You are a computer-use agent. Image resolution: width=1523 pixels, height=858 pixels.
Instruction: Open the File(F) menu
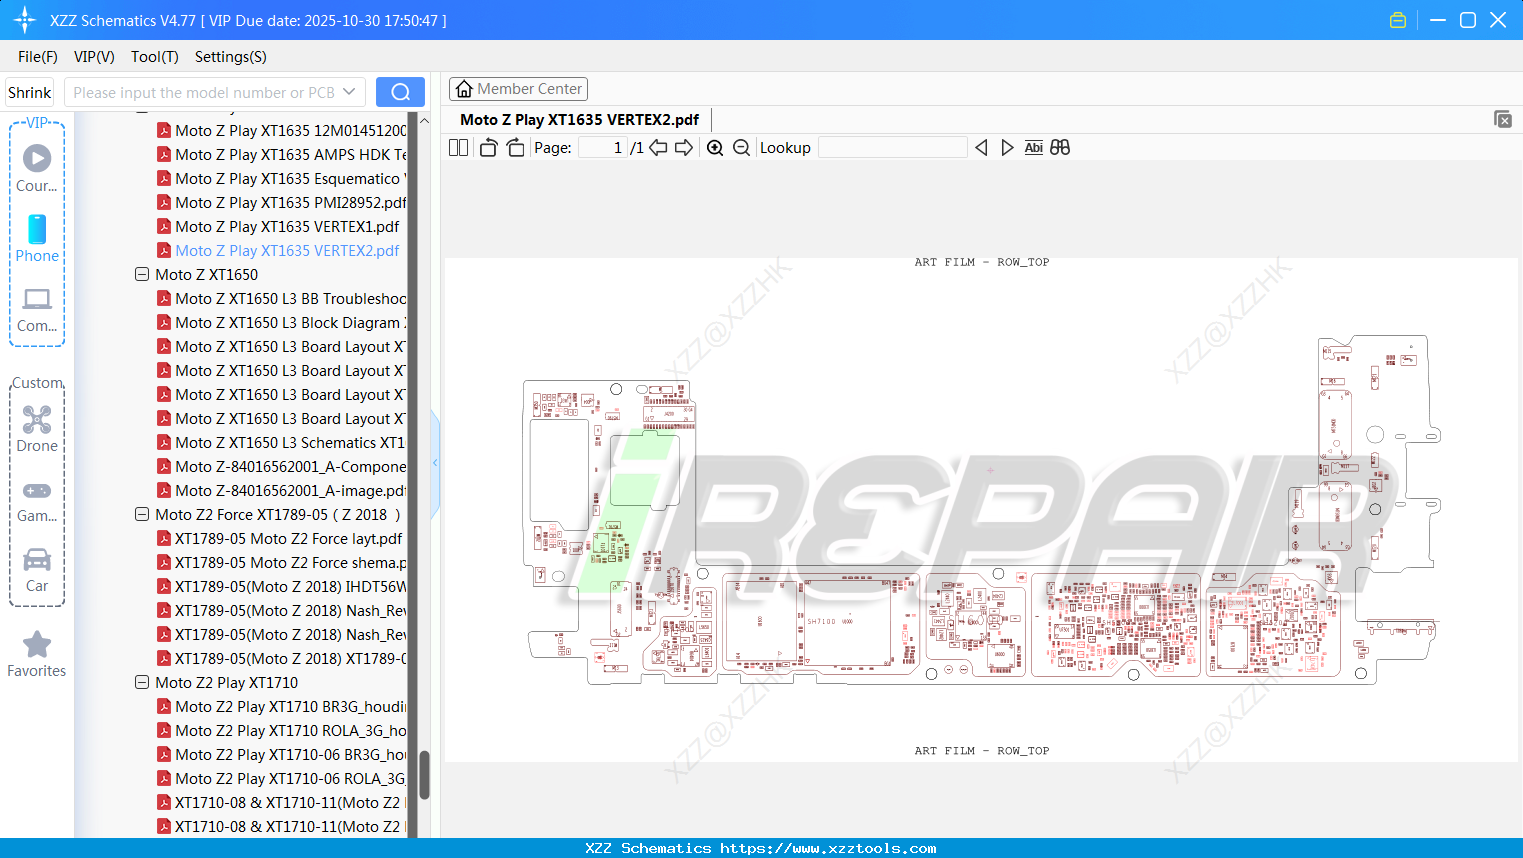(38, 57)
